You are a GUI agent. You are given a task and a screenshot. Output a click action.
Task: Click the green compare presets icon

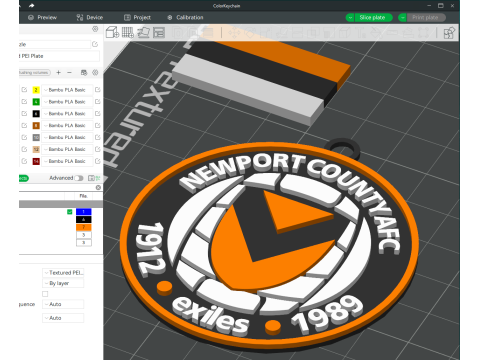pyautogui.click(x=98, y=178)
